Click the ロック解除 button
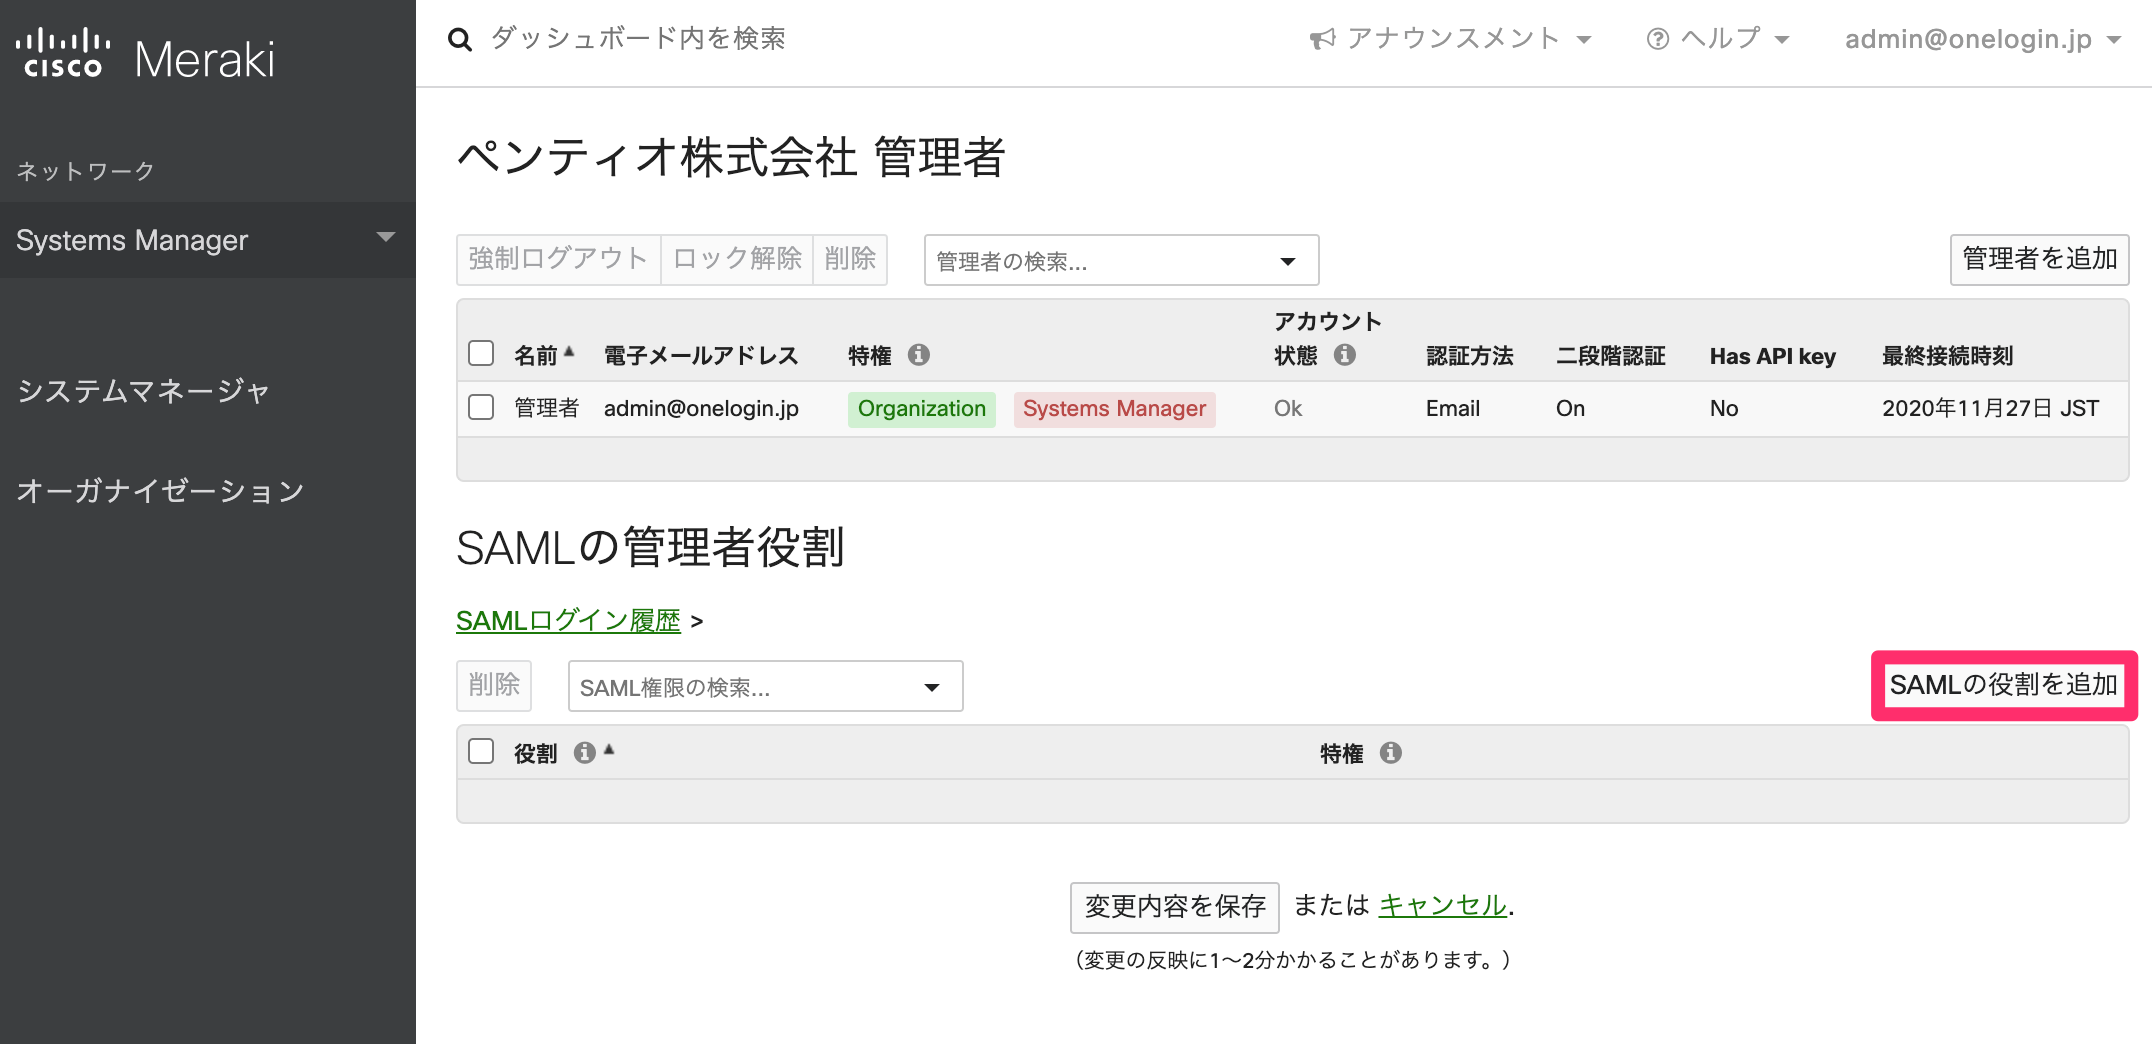The width and height of the screenshot is (2152, 1044). 737,259
